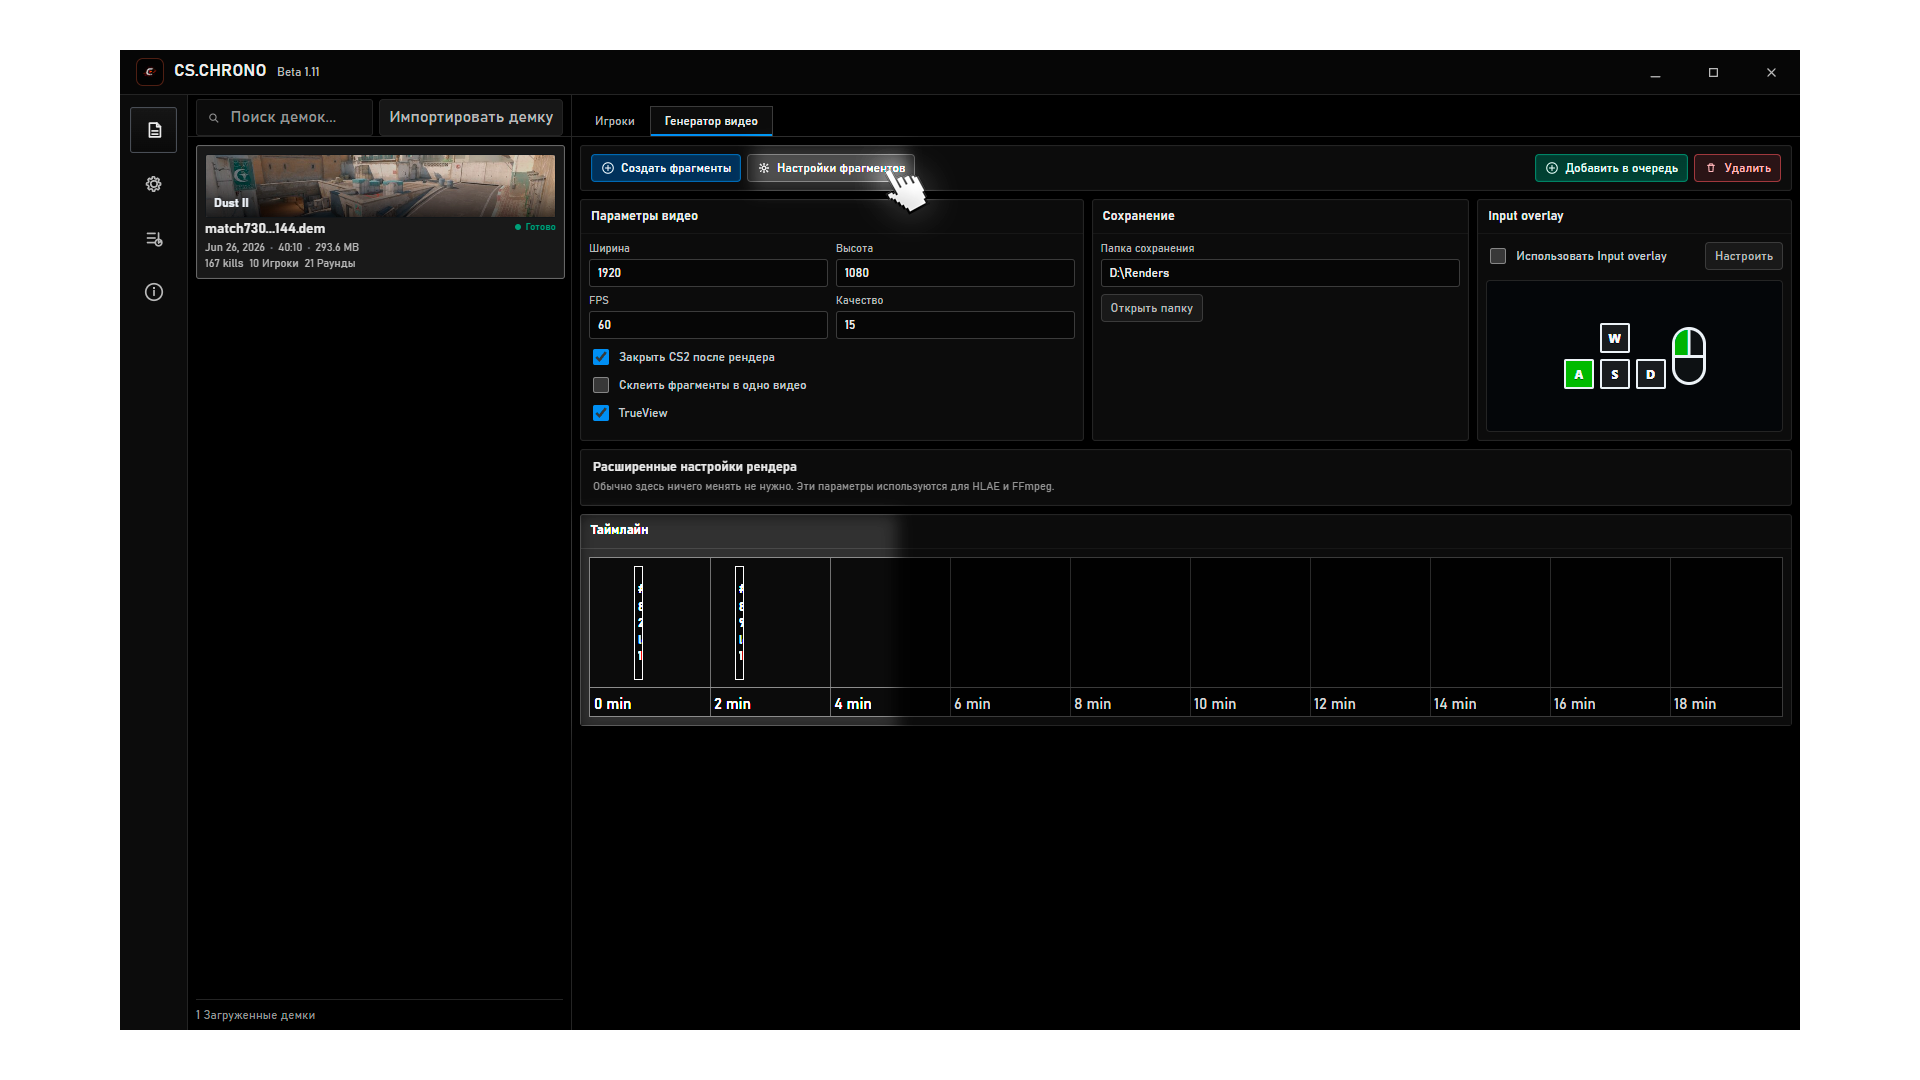Screen dimensions: 1920x1080
Task: Open the render queue sidebar icon
Action: point(154,239)
